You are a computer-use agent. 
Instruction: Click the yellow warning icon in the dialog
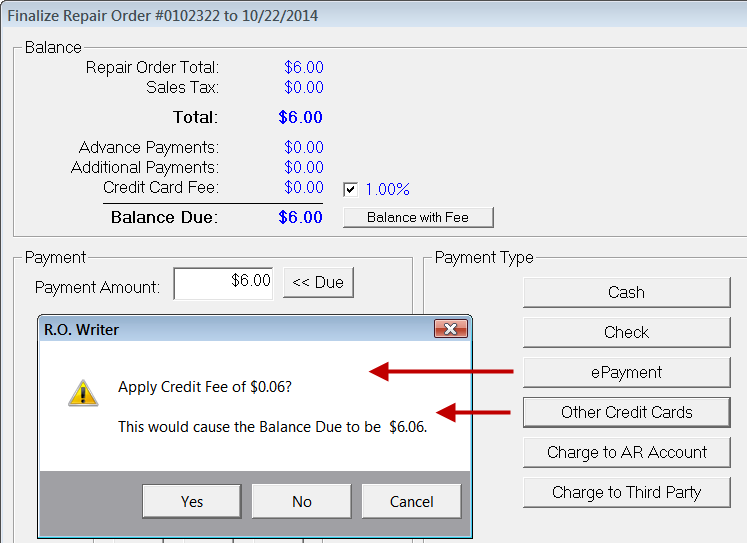click(x=83, y=392)
